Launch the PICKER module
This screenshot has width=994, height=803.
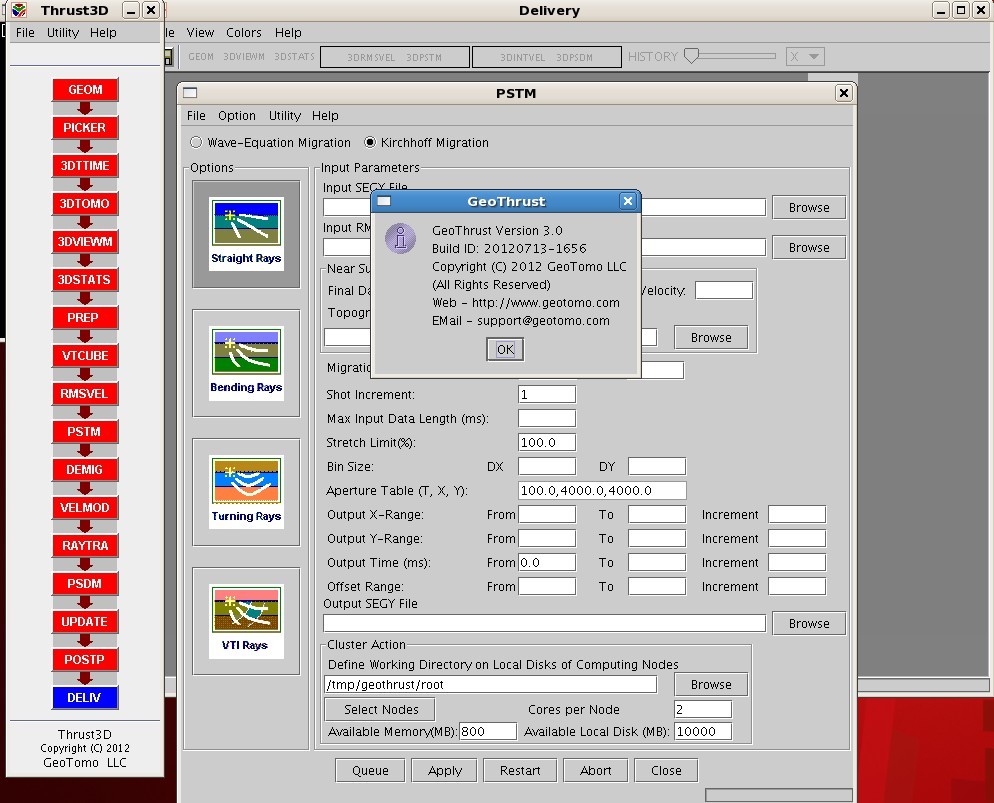tap(85, 127)
